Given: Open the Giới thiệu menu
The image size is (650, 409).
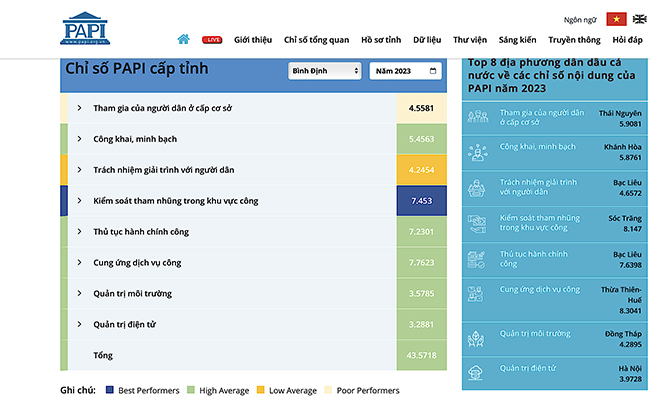Looking at the screenshot, I should (253, 40).
